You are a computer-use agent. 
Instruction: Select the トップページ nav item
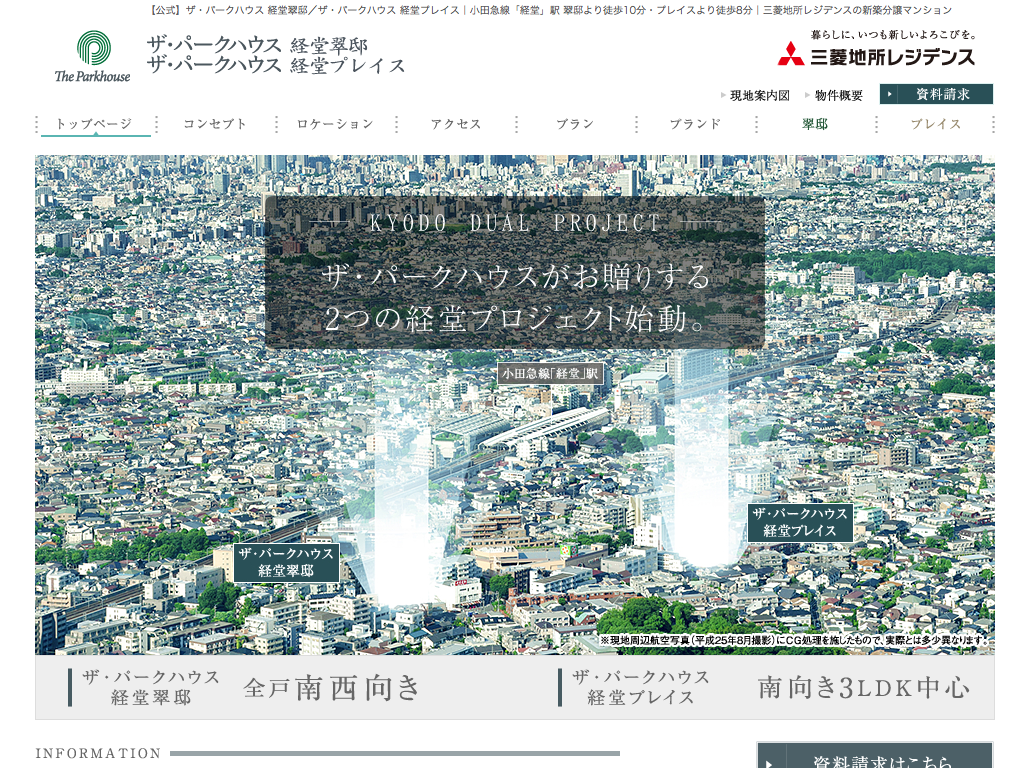[94, 124]
